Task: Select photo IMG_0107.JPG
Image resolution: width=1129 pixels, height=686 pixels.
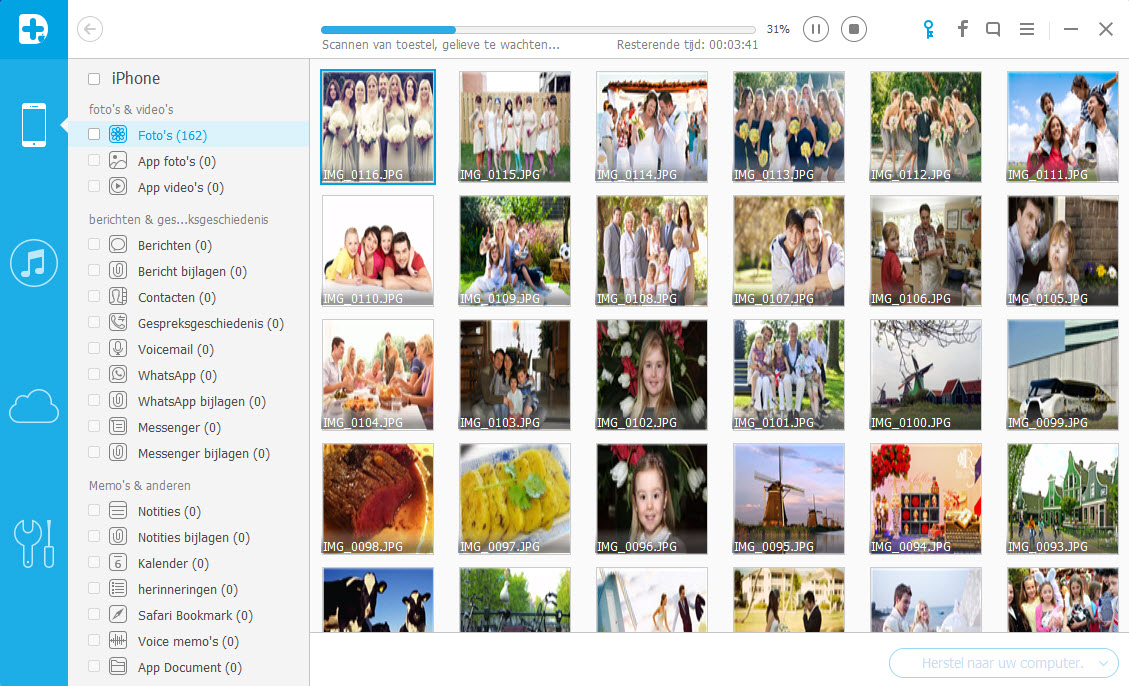Action: point(788,251)
